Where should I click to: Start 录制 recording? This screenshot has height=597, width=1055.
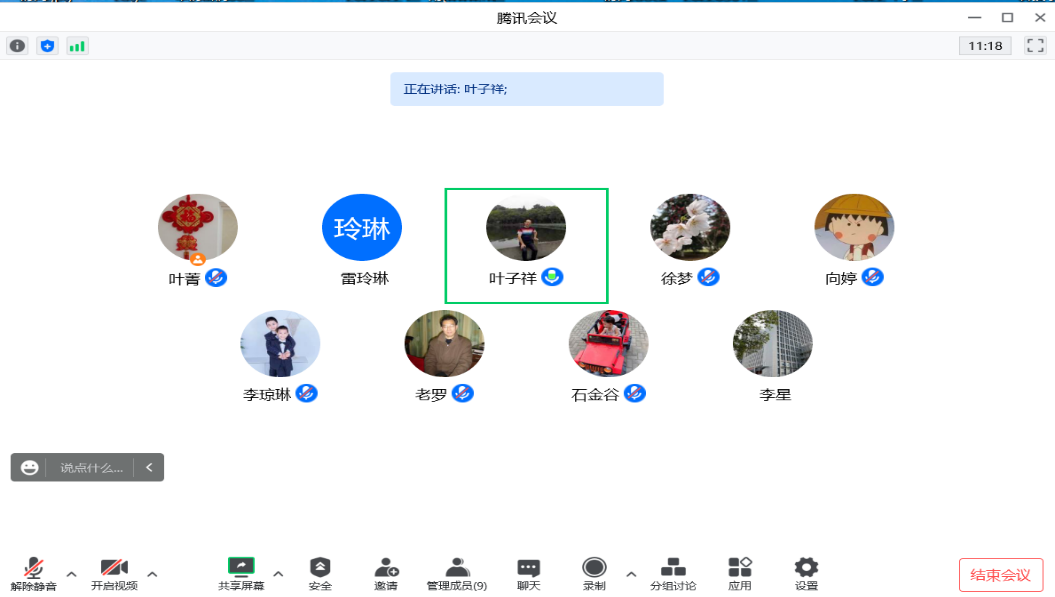point(594,574)
